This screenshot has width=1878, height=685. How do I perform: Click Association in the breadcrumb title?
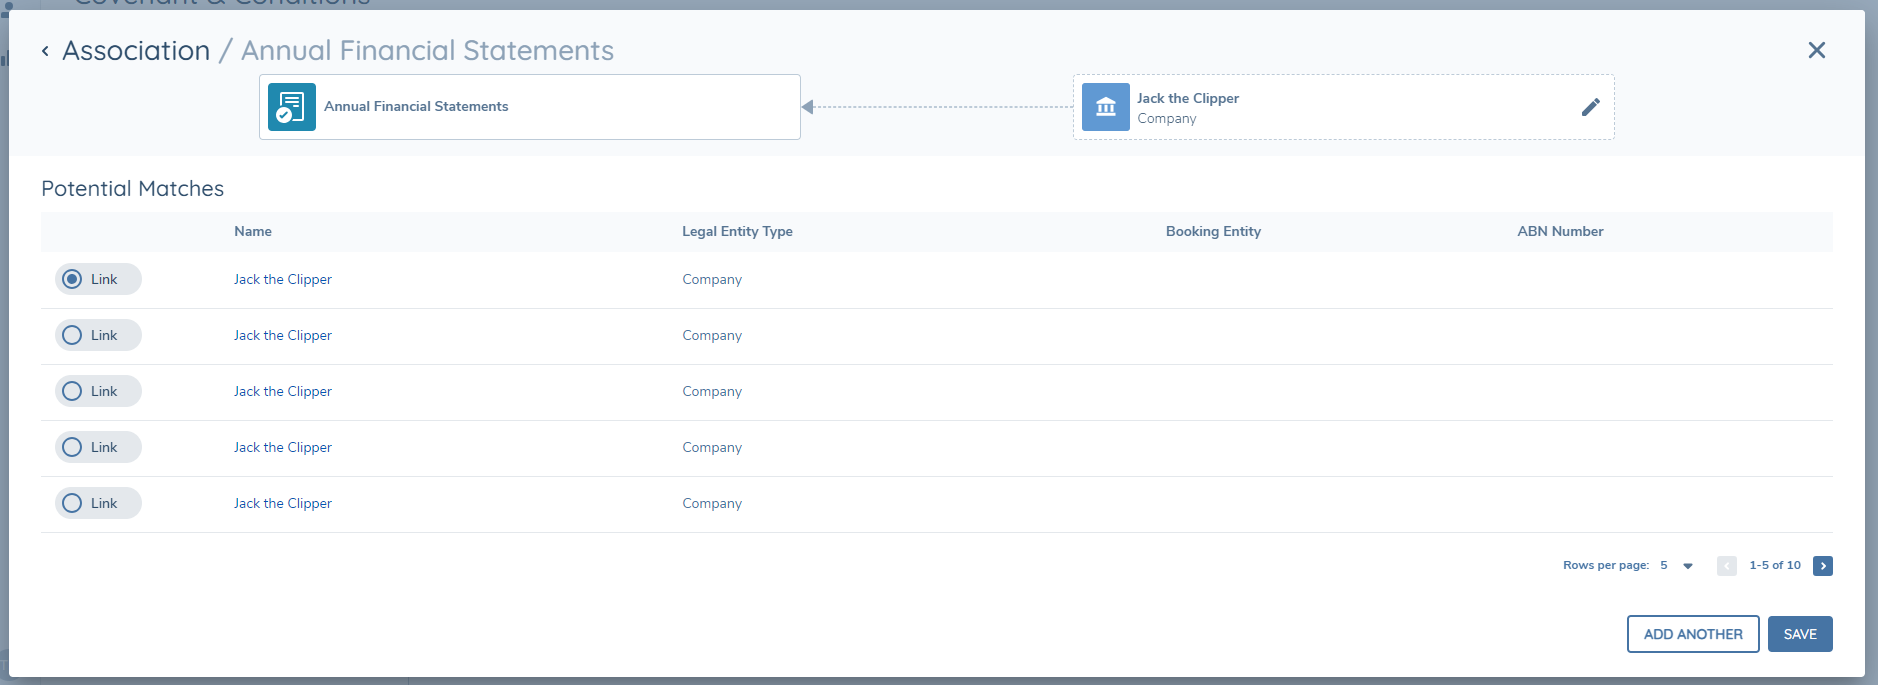coord(136,51)
